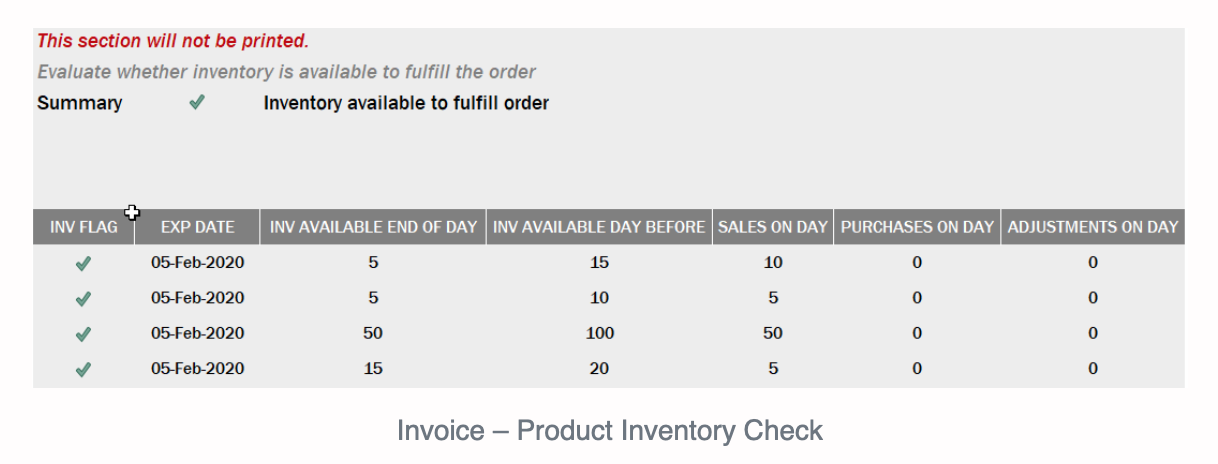The image size is (1218, 464).
Task: Select the end-of-day value 50 cell
Action: (373, 333)
